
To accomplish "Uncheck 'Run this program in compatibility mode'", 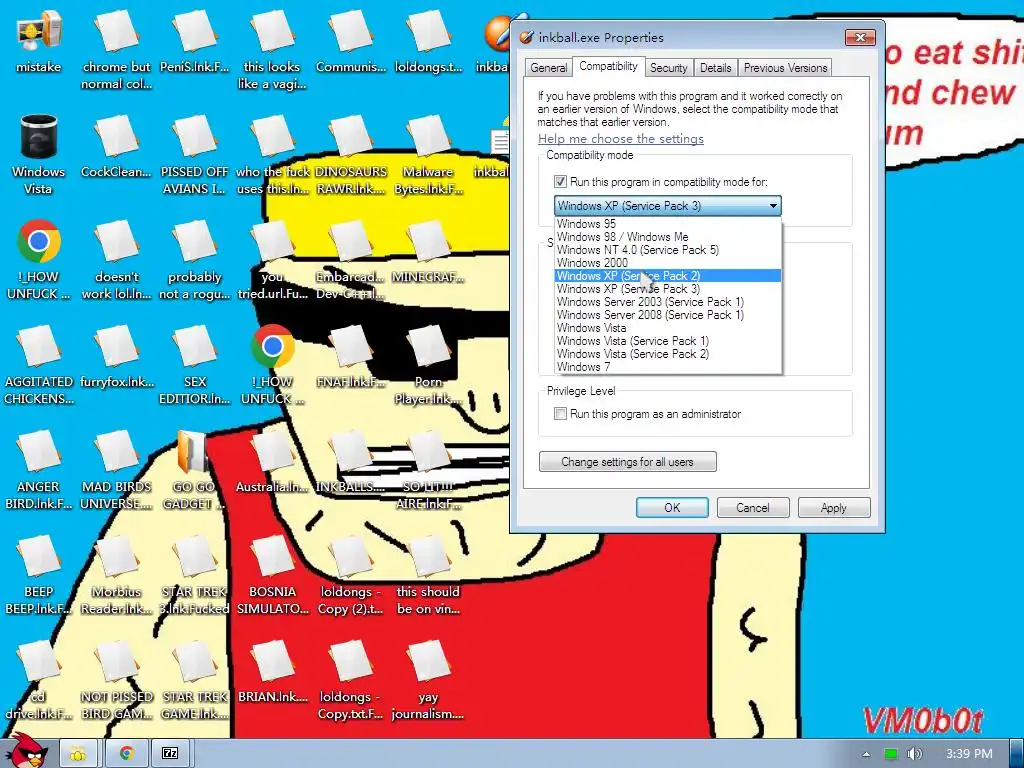I will tap(560, 182).
